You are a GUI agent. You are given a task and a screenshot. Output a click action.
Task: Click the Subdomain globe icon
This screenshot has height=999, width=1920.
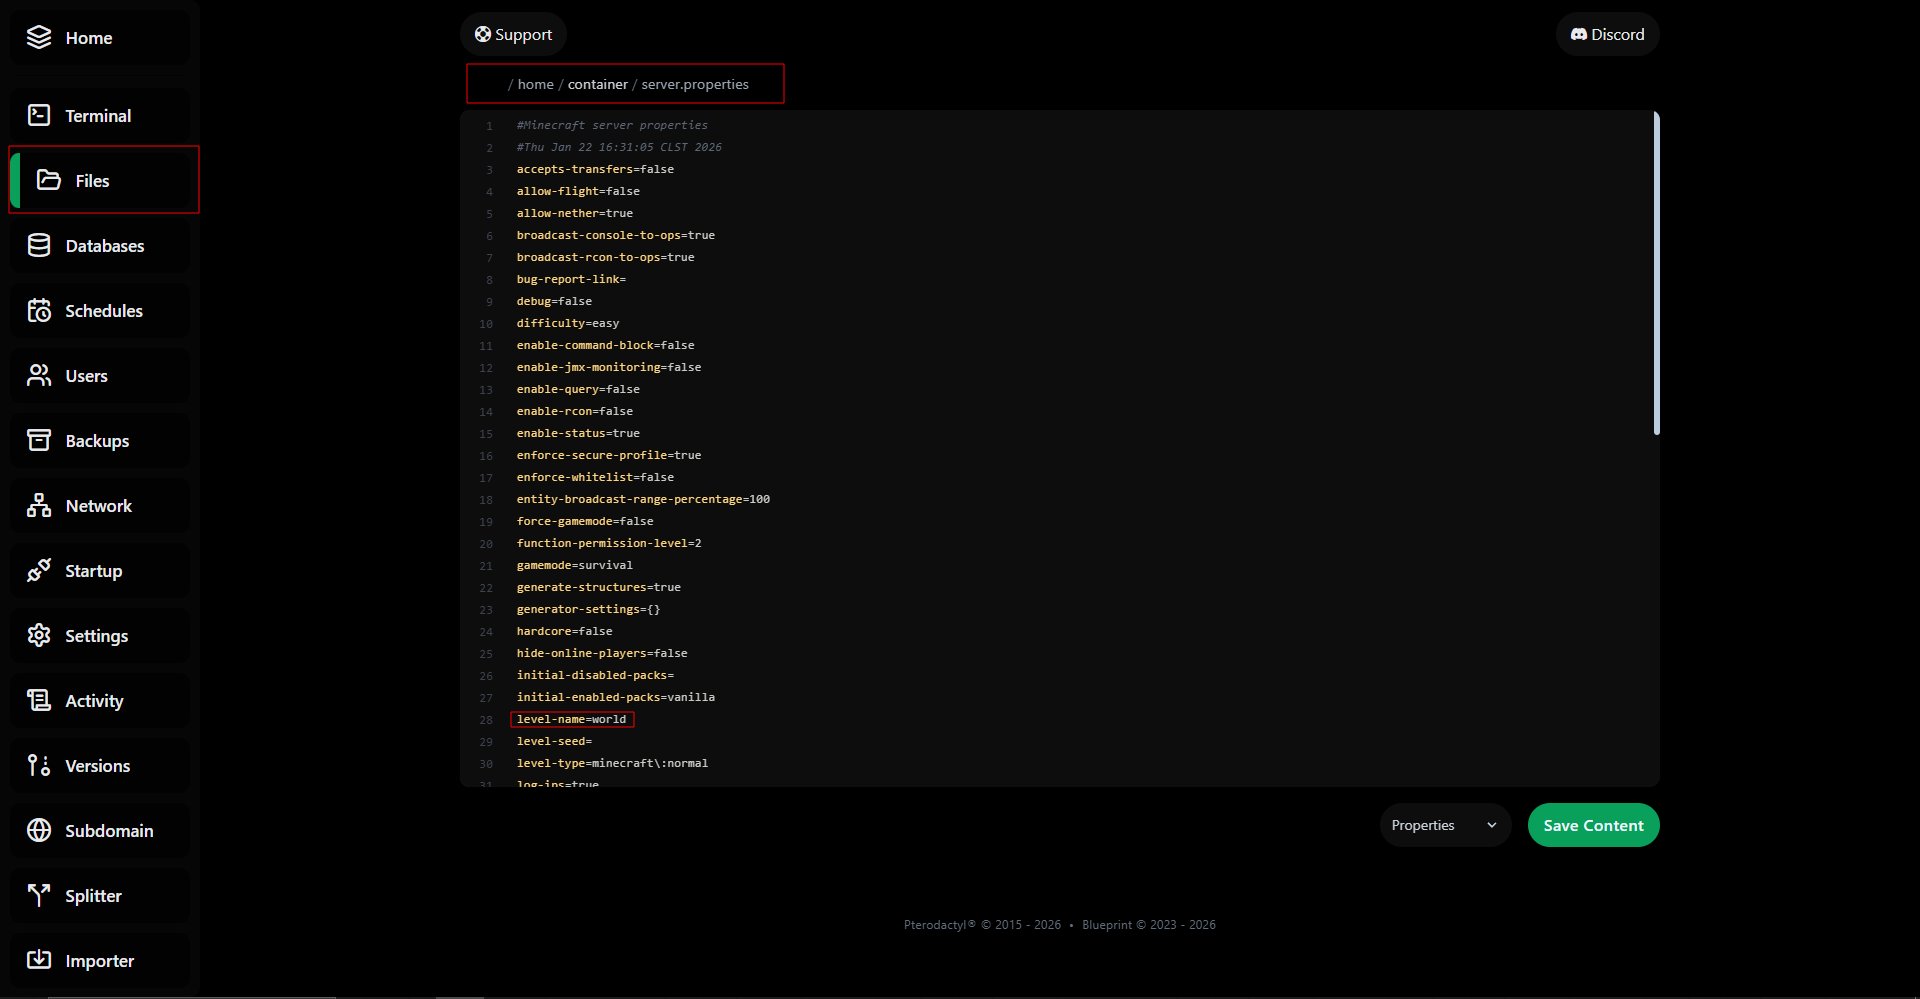point(39,830)
